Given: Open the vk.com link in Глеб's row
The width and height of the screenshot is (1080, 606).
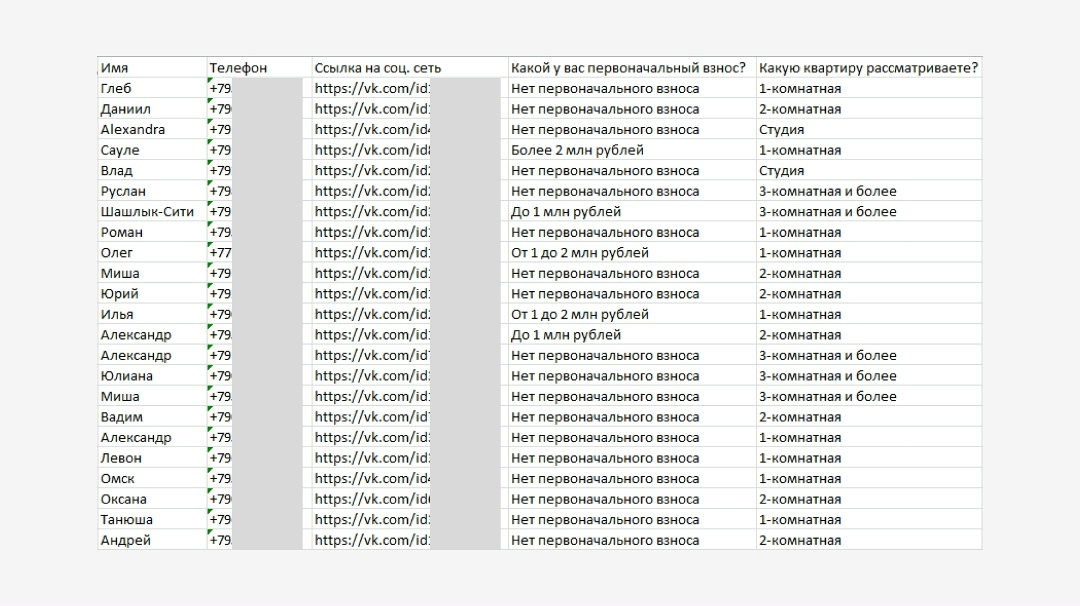Looking at the screenshot, I should pos(372,88).
